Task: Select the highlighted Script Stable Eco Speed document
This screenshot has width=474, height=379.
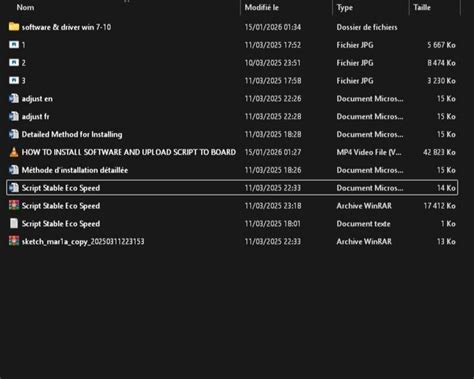Action: point(232,188)
